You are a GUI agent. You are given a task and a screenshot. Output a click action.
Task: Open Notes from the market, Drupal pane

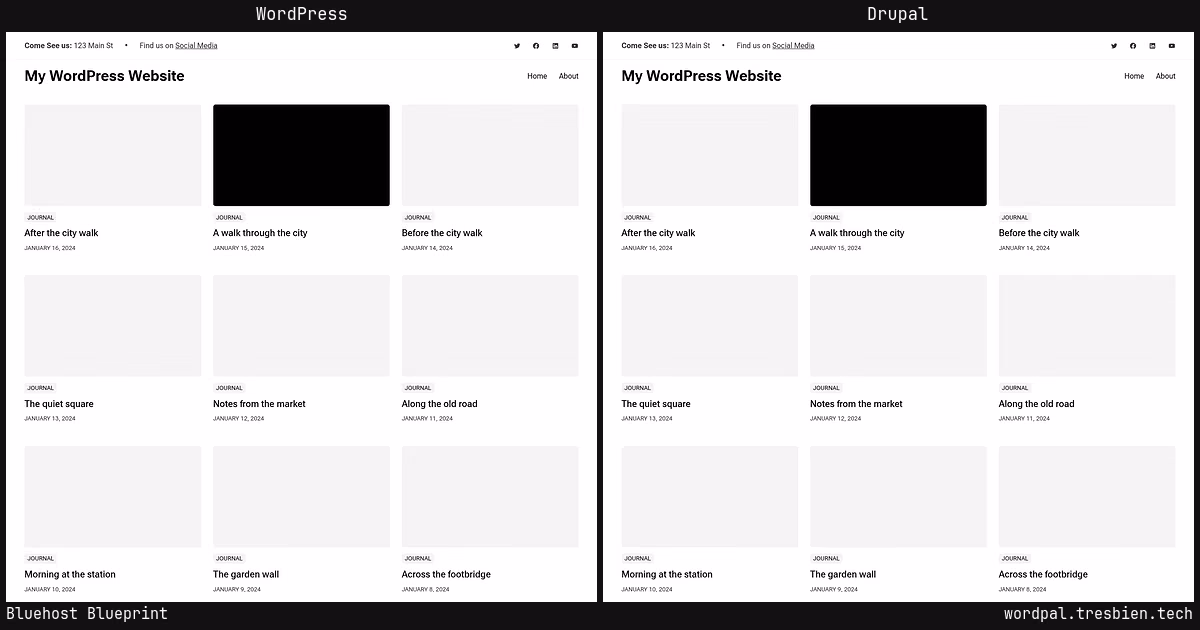click(856, 404)
